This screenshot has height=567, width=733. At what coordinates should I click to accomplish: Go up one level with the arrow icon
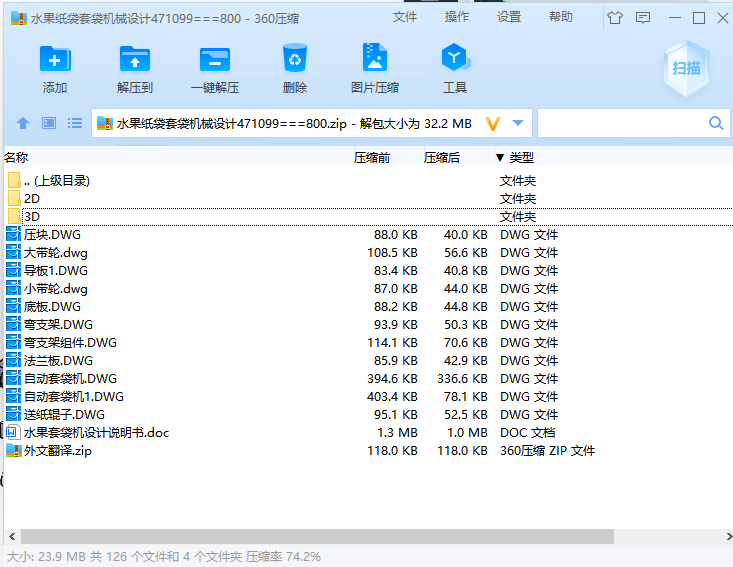click(x=23, y=123)
